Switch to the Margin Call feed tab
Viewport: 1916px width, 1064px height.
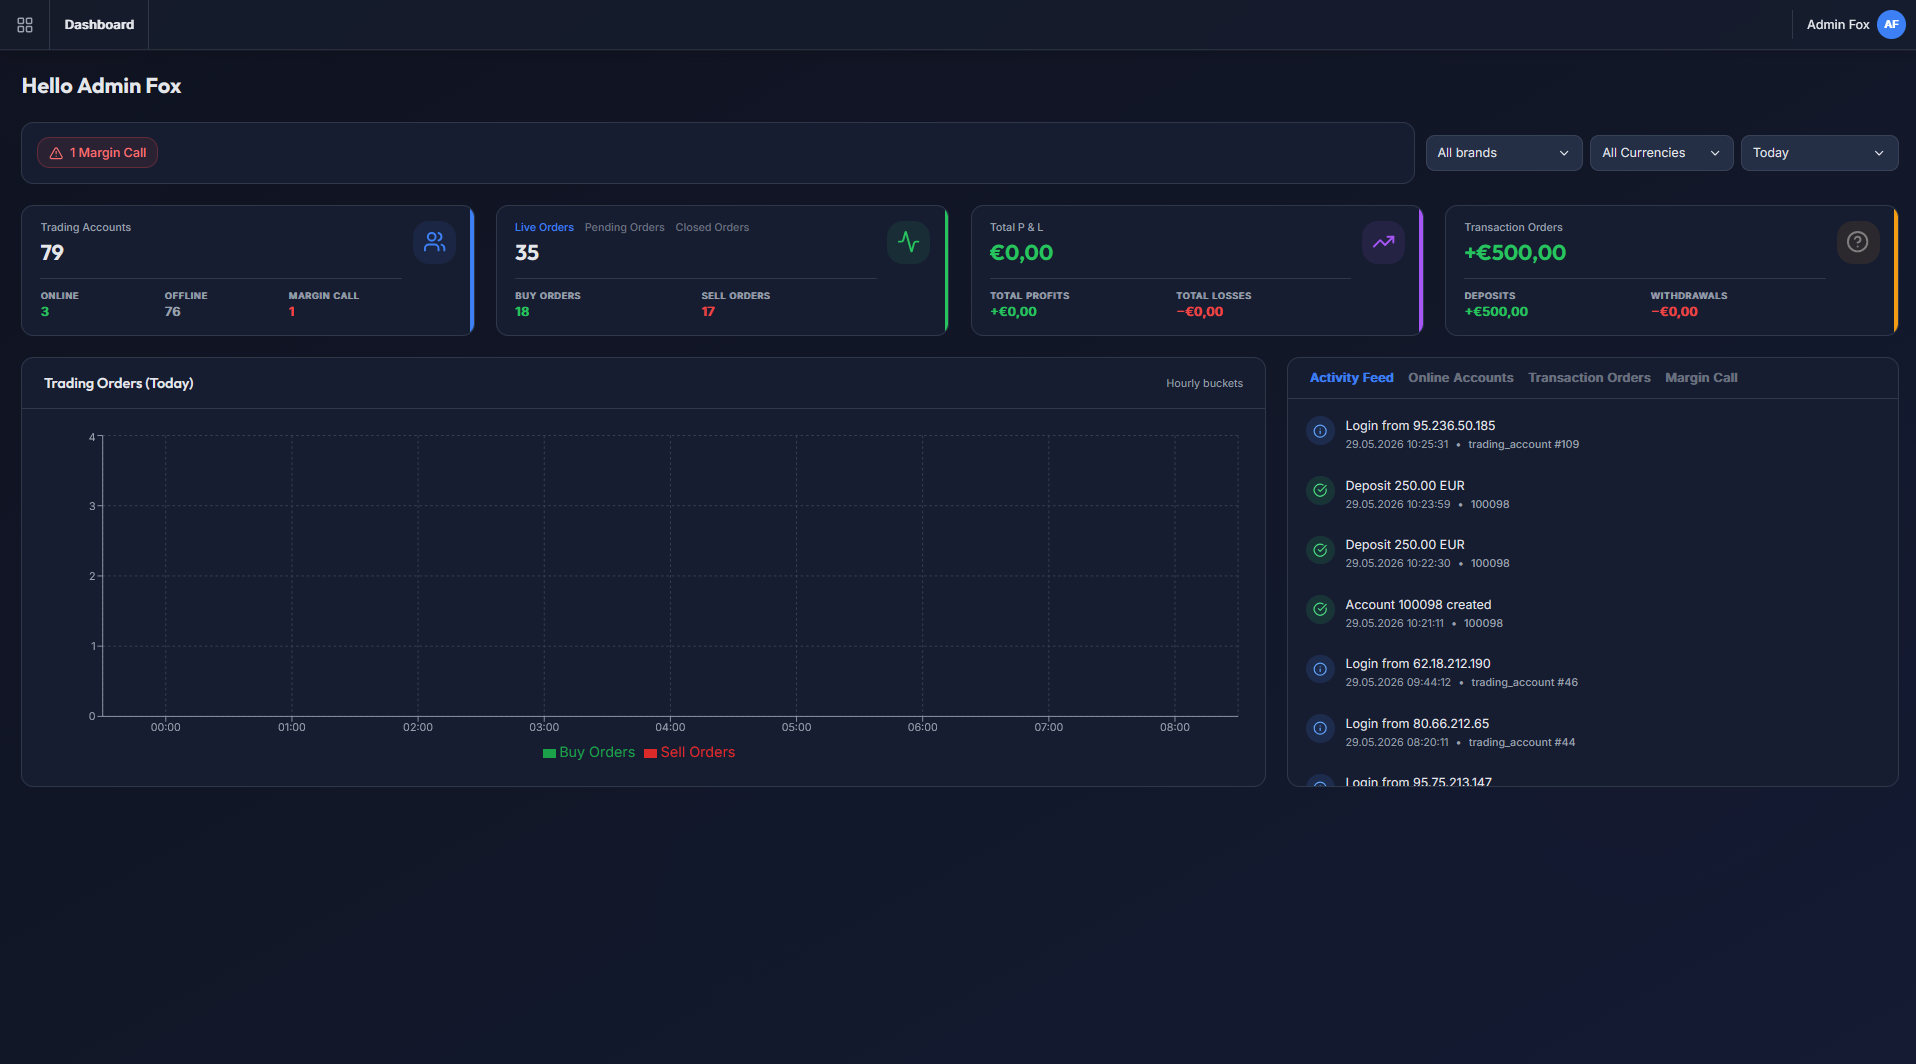(x=1701, y=377)
